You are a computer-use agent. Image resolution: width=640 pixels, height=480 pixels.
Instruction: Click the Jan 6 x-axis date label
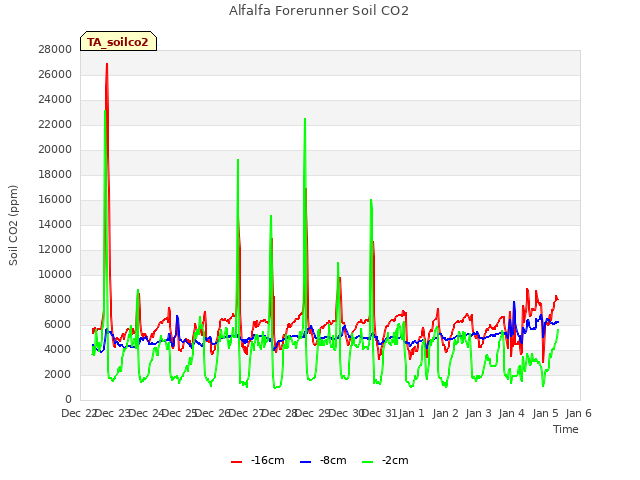[579, 413]
